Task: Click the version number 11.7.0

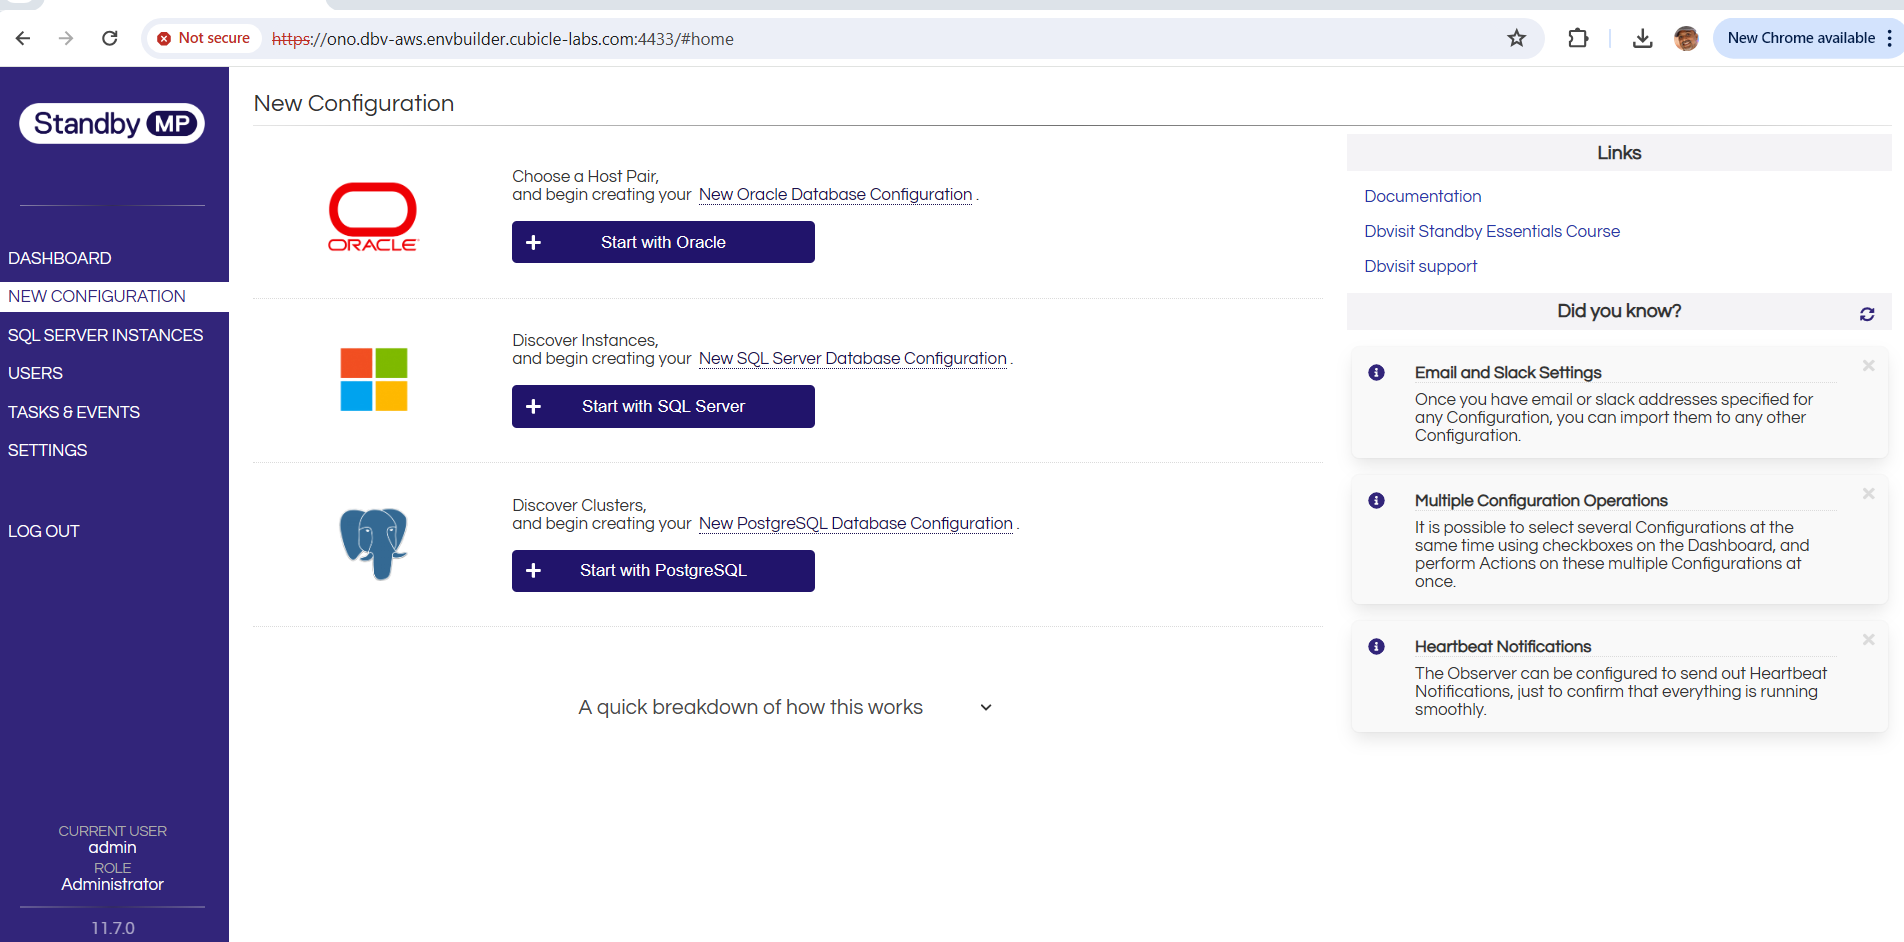Action: 113,928
